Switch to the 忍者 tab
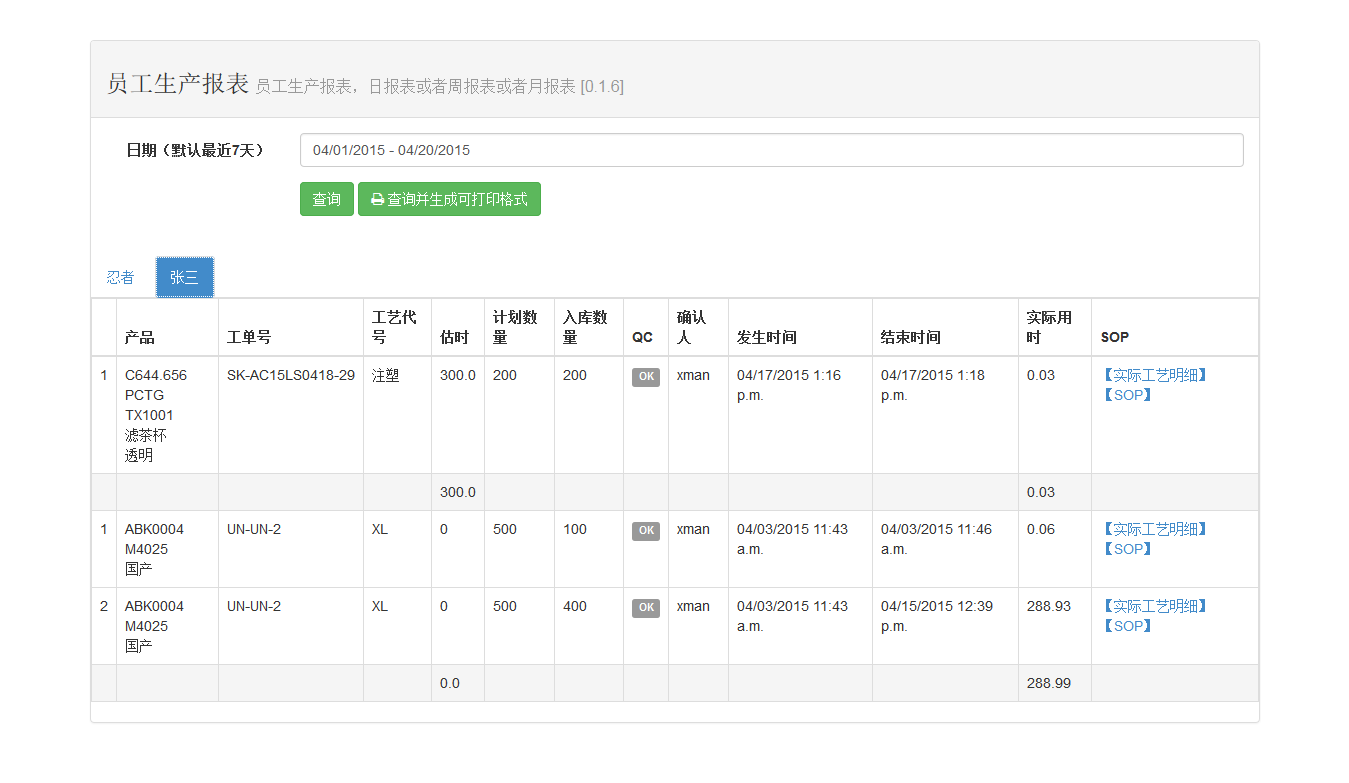This screenshot has width=1349, height=783. [x=121, y=277]
